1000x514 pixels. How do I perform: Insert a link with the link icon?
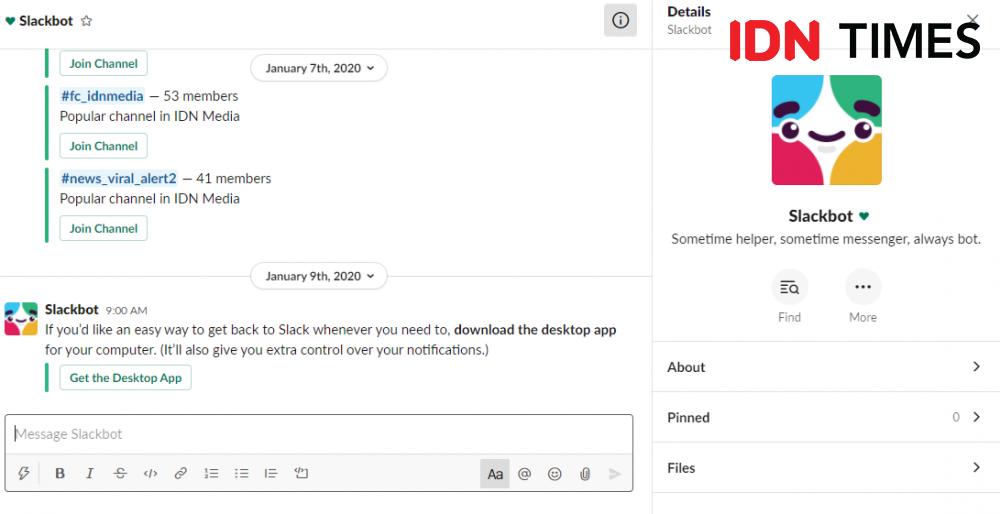[x=180, y=473]
